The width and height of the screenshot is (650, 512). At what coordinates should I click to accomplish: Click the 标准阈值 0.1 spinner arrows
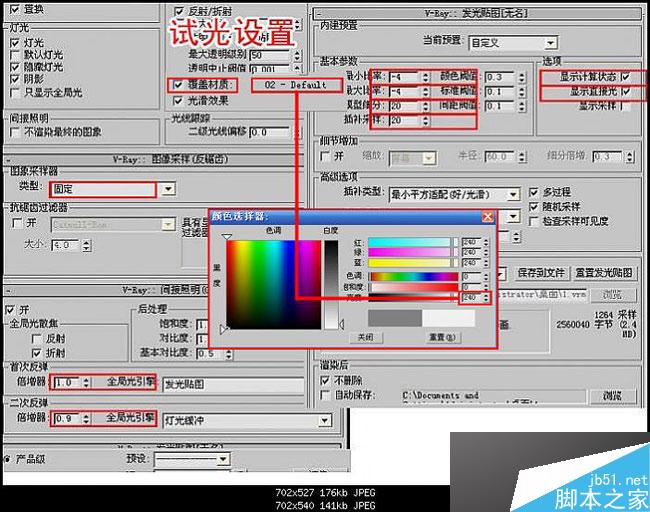point(521,92)
